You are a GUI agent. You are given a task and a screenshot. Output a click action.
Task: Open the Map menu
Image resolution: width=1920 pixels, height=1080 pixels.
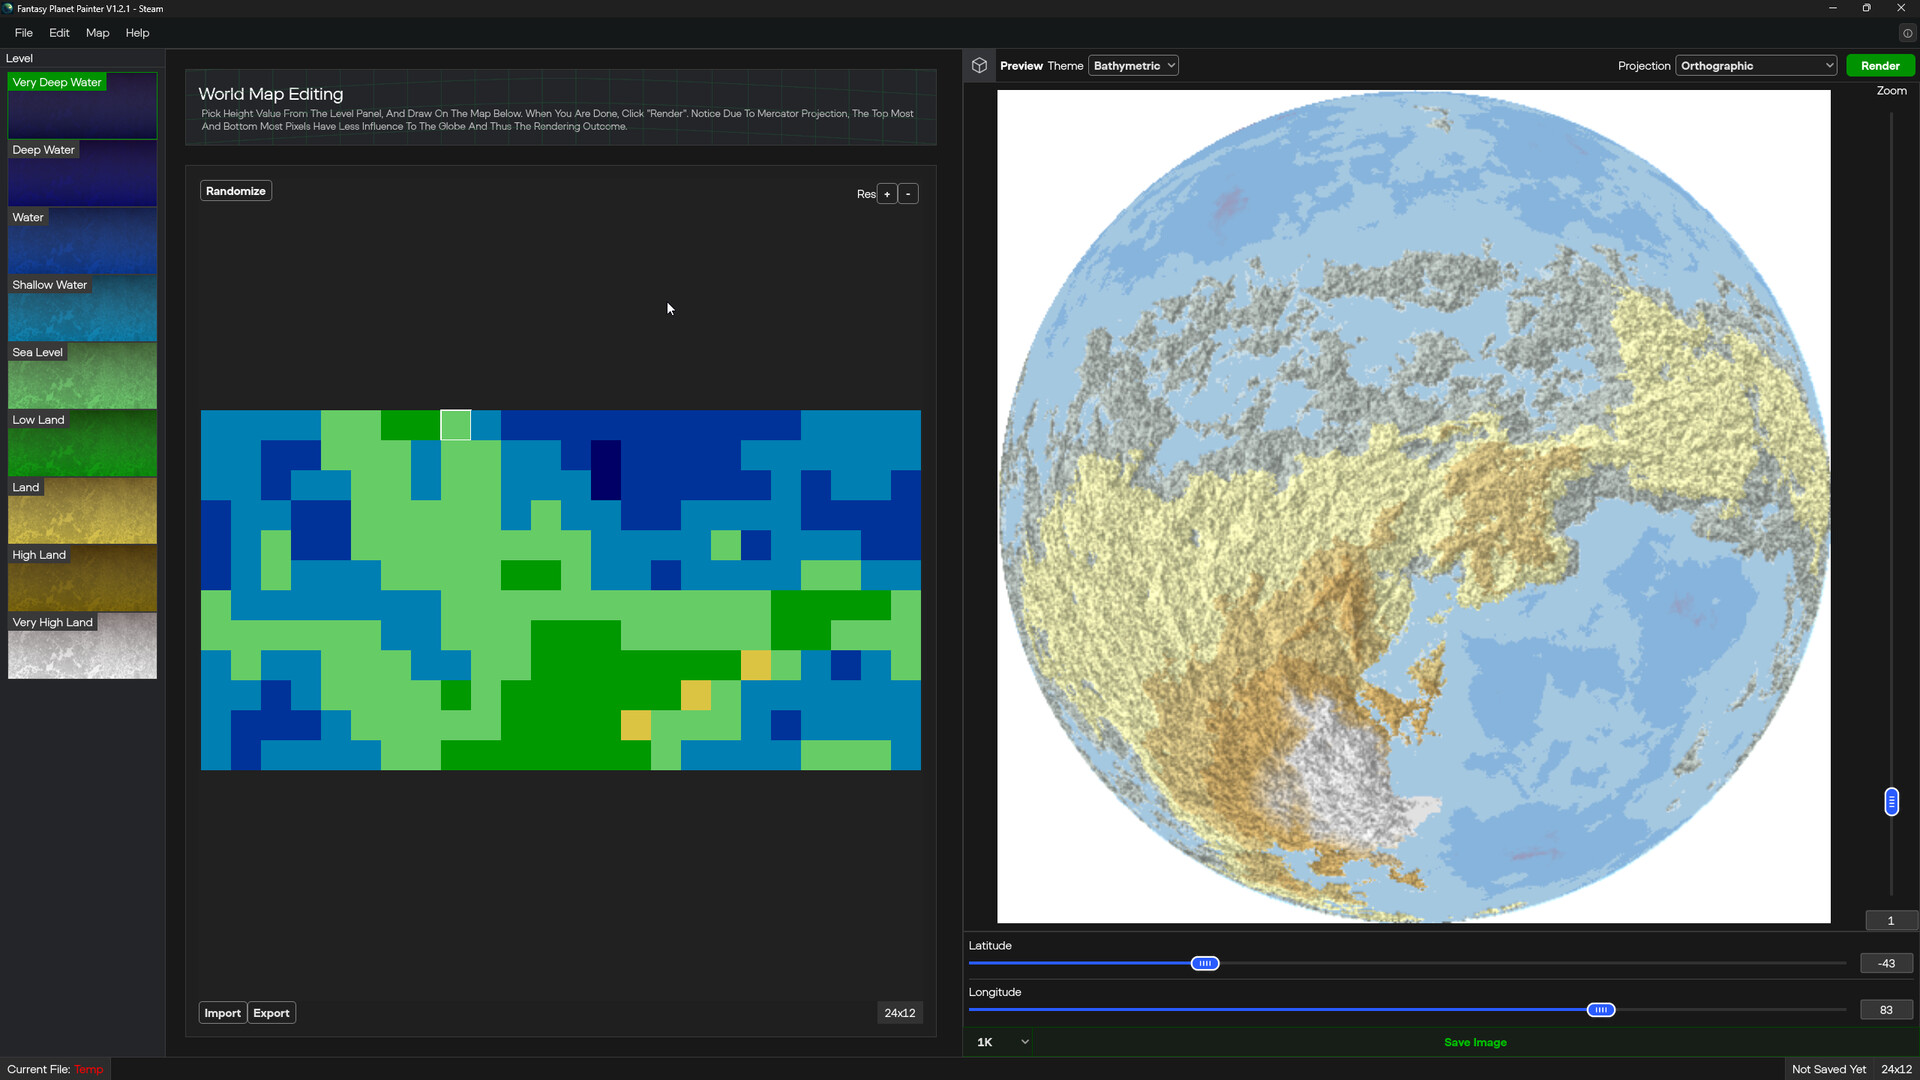tap(96, 32)
